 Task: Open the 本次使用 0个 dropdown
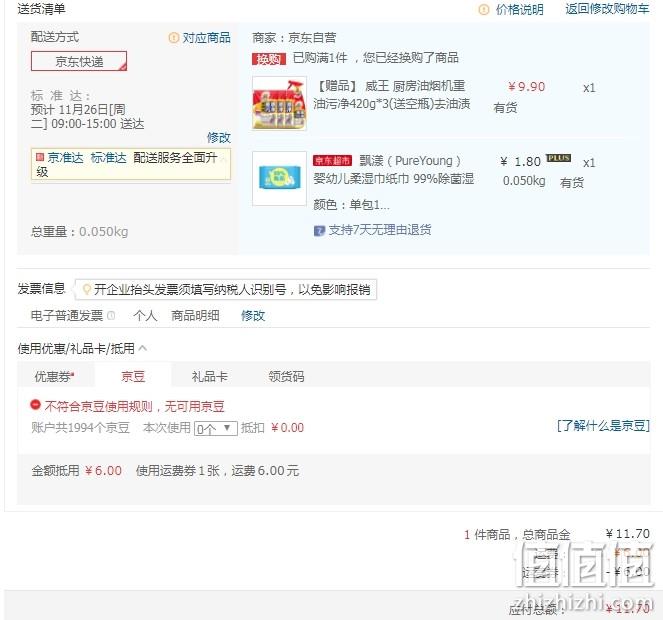tap(216, 428)
